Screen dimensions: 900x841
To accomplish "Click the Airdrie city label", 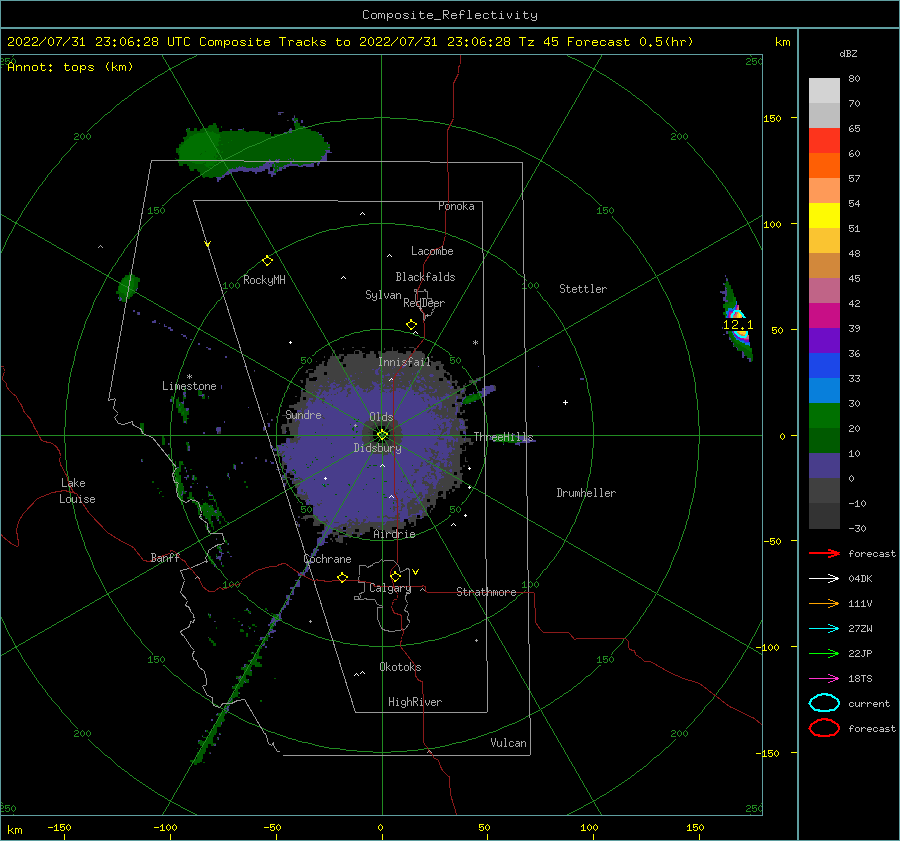I will pyautogui.click(x=394, y=534).
